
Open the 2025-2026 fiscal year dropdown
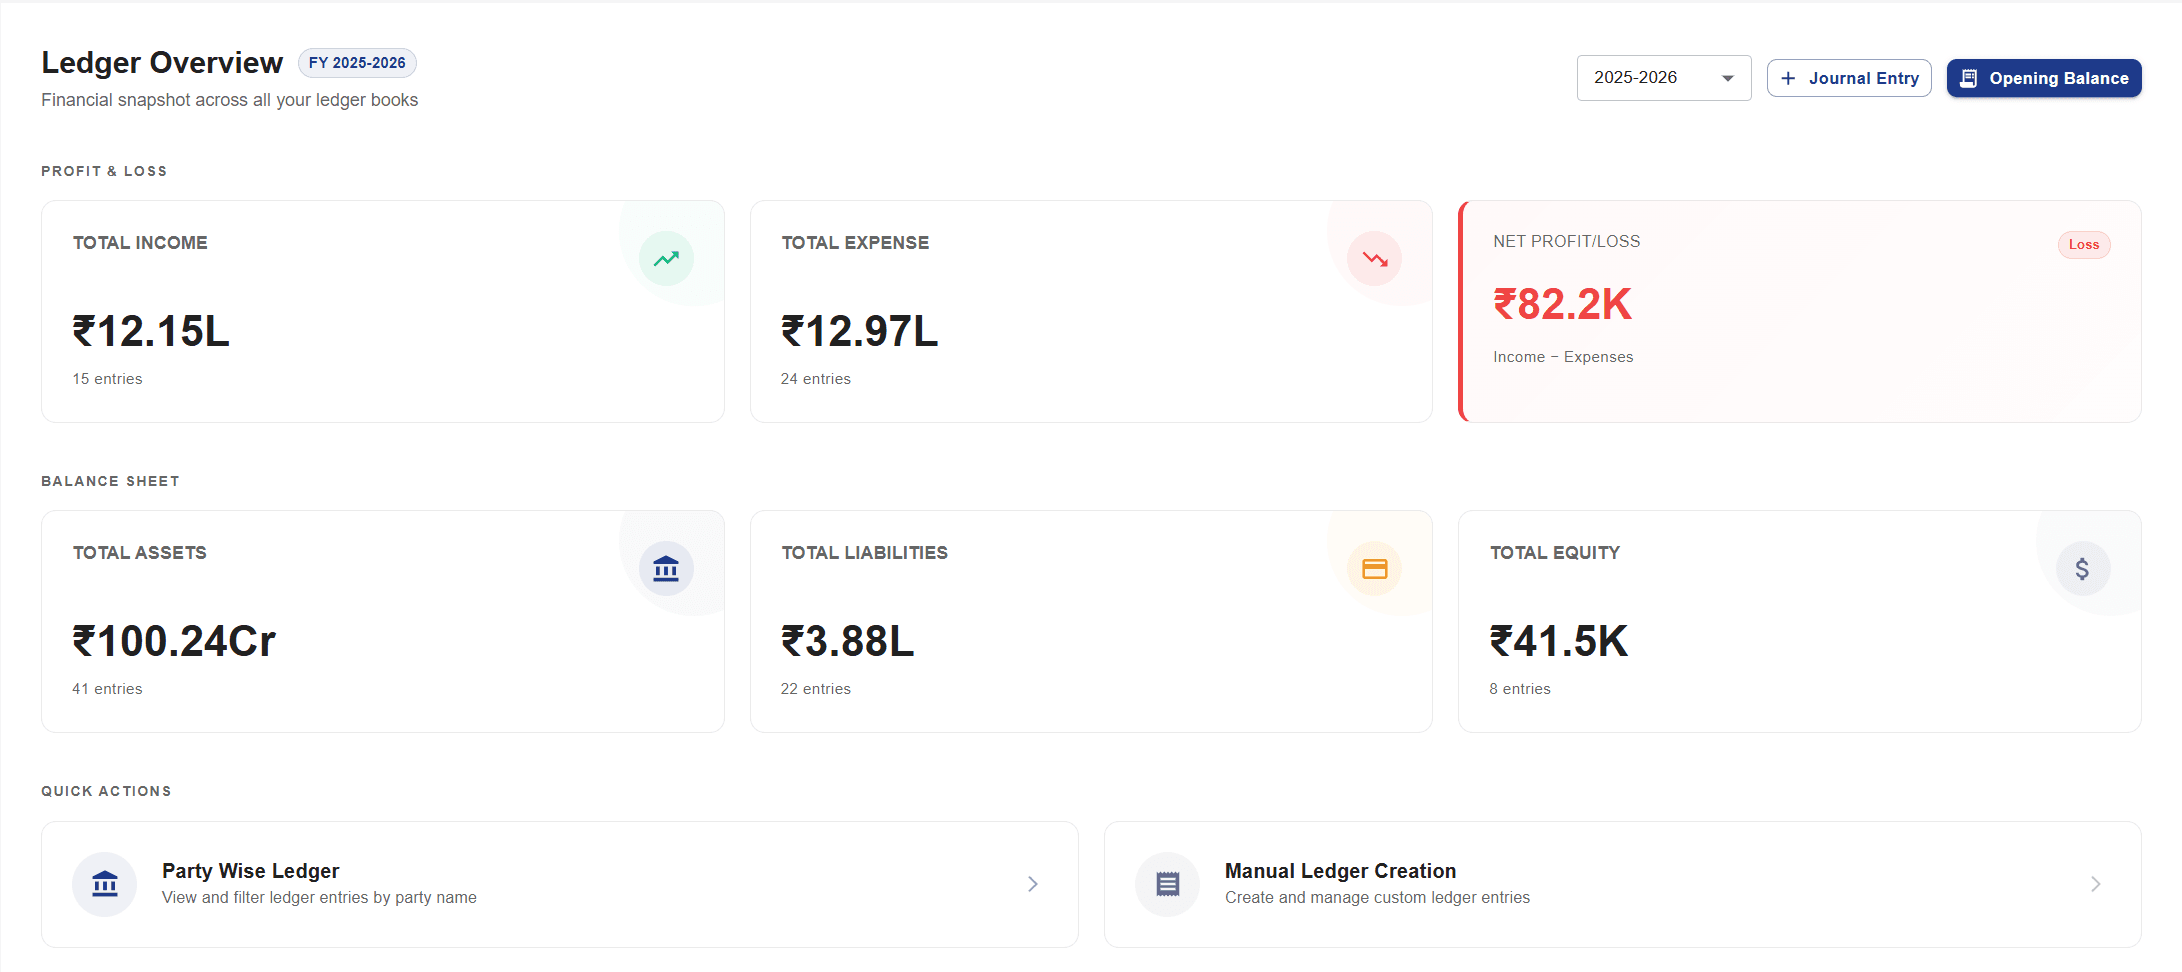[x=1663, y=78]
